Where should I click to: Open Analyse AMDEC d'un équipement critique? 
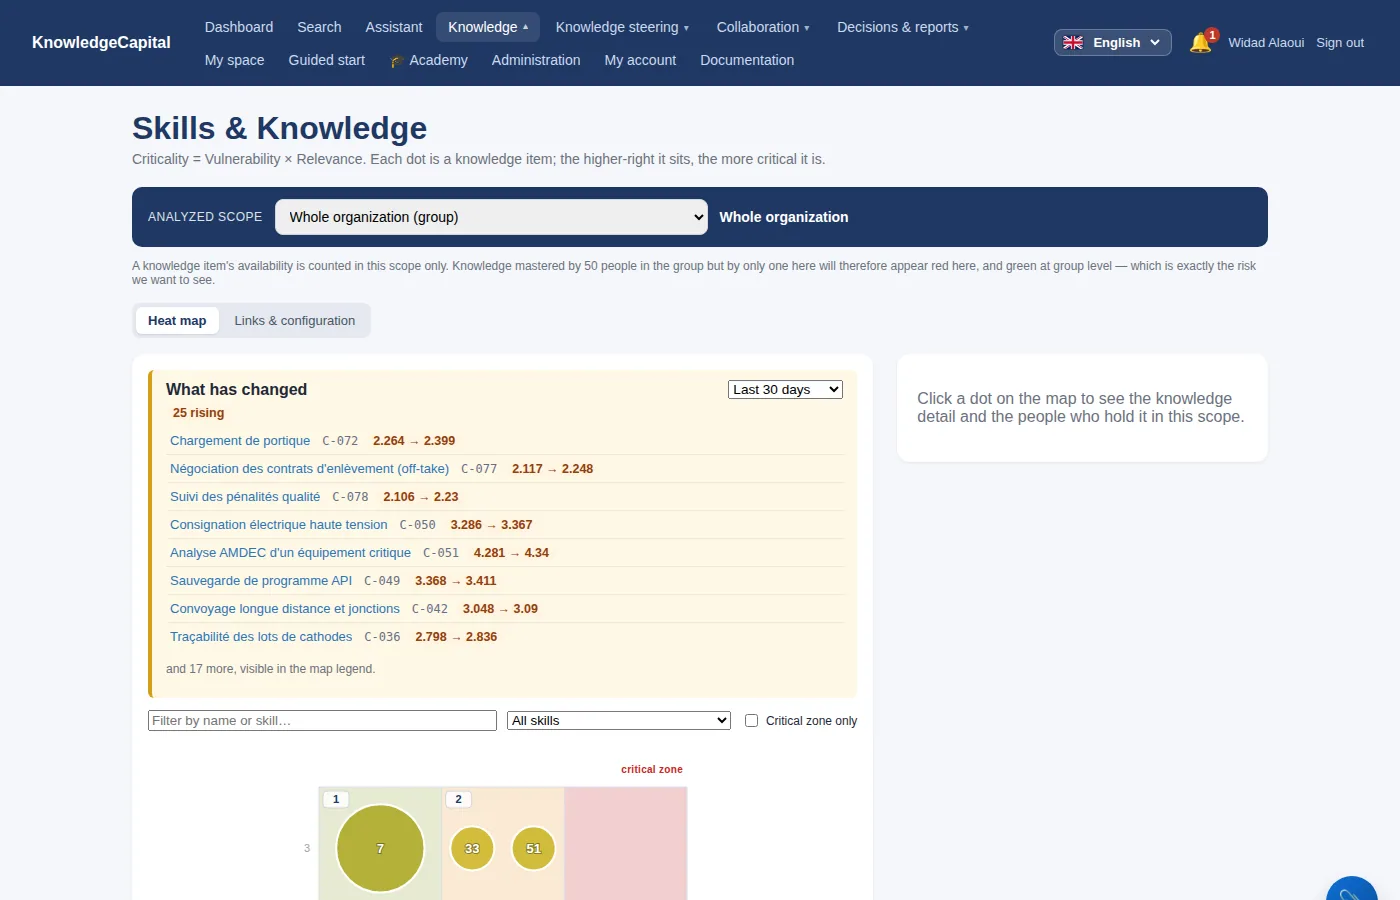(290, 553)
